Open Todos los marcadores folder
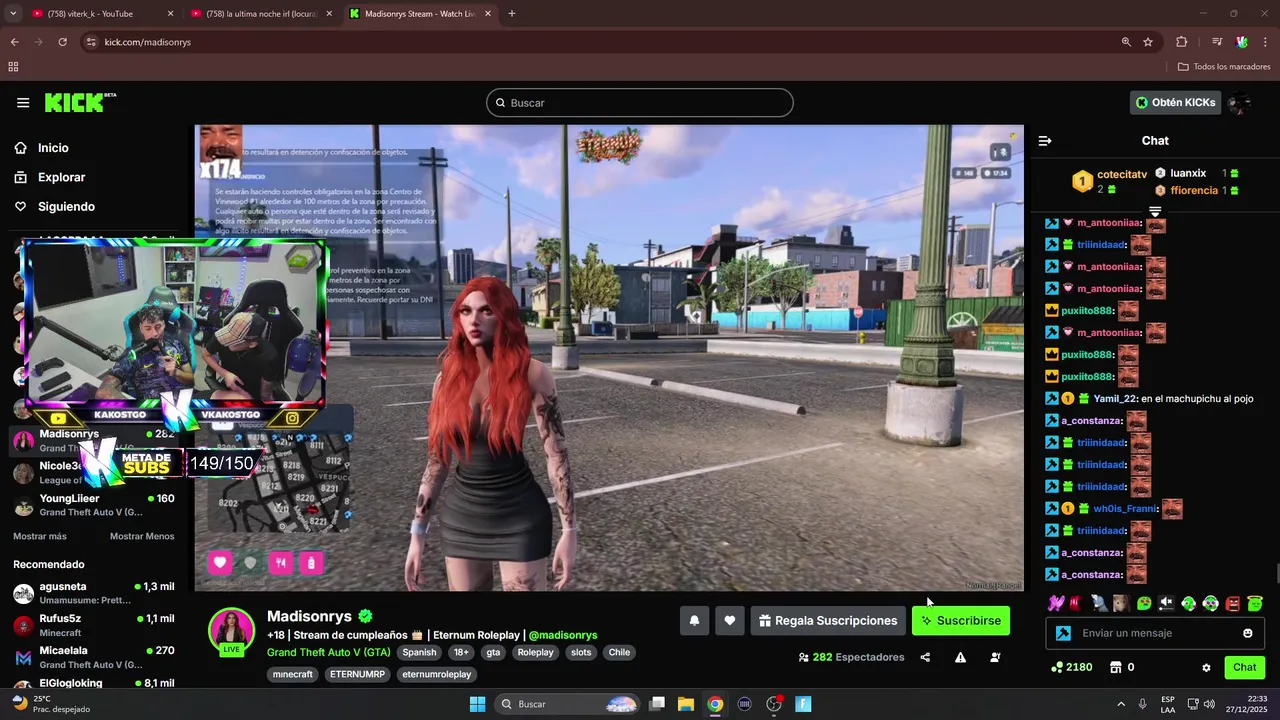The image size is (1280, 720). (1224, 67)
